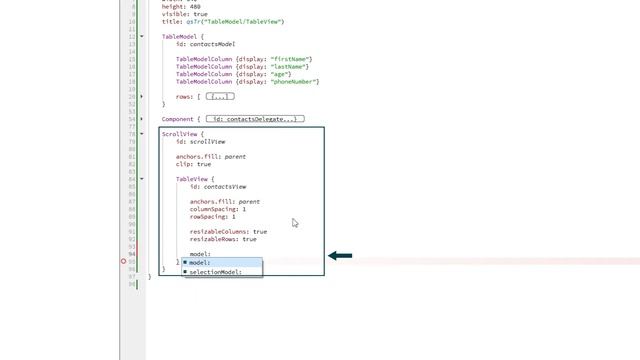Expand the folded Component block
Image resolution: width=640 pixels, height=360 pixels.
(142, 119)
